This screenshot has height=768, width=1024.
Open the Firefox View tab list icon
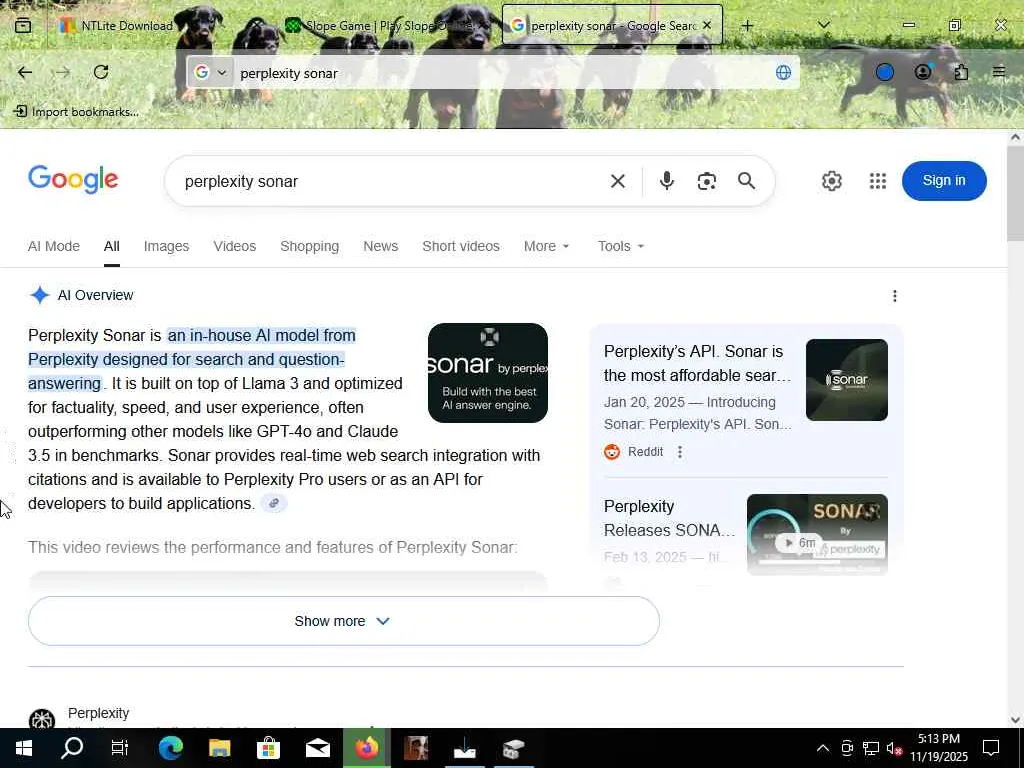pos(23,25)
